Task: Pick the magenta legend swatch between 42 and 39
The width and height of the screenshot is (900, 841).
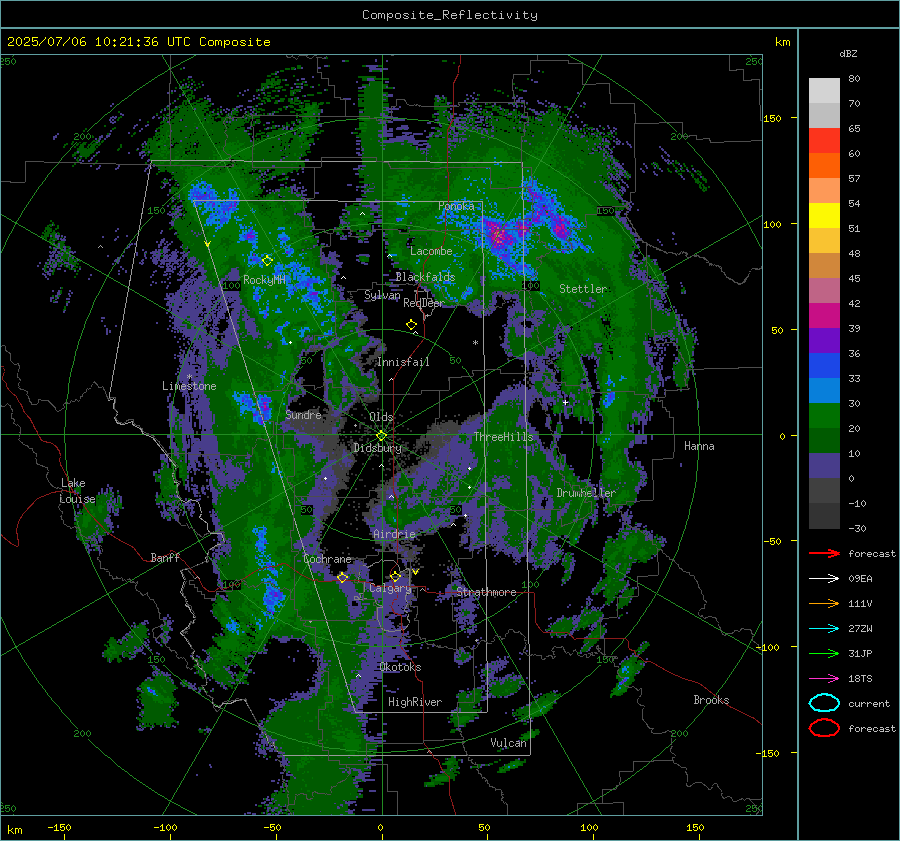Action: pos(824,316)
